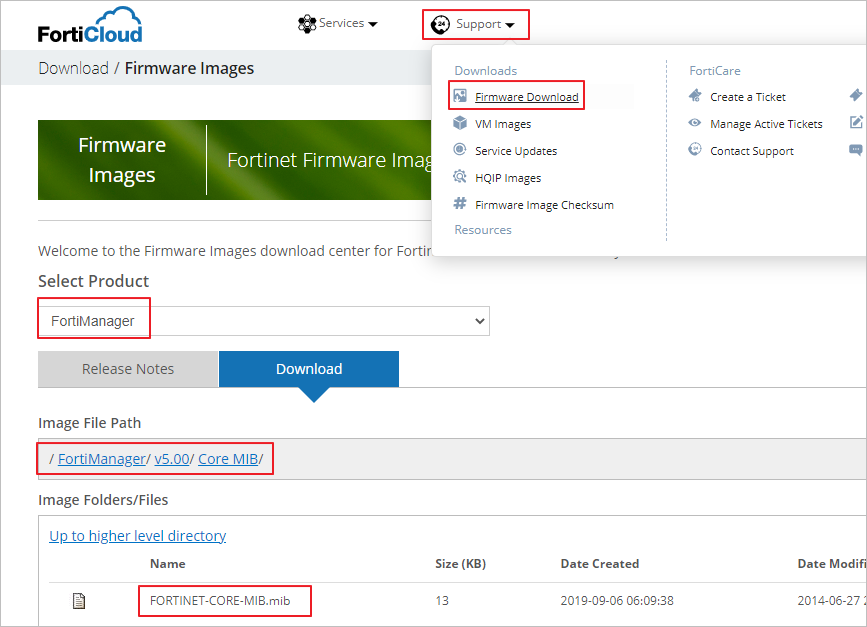This screenshot has width=867, height=627.
Task: Click the Firmware Image Checksum hash icon
Action: pos(460,203)
